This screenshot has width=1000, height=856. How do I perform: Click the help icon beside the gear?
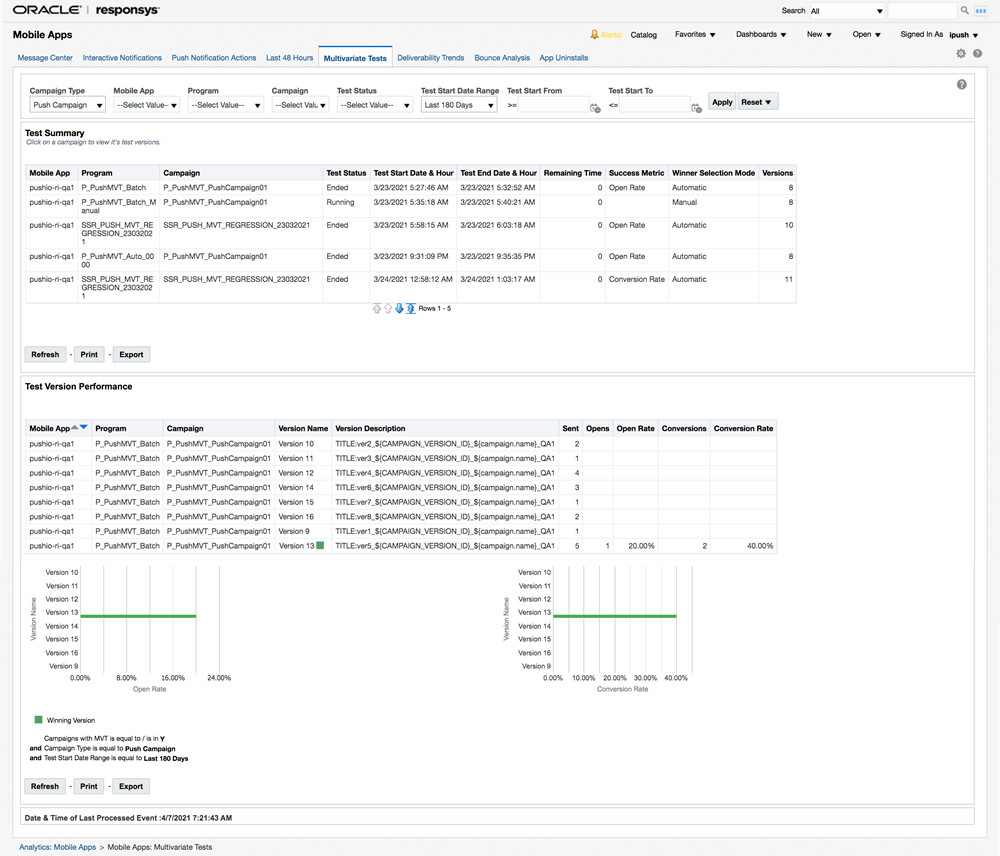tap(976, 53)
